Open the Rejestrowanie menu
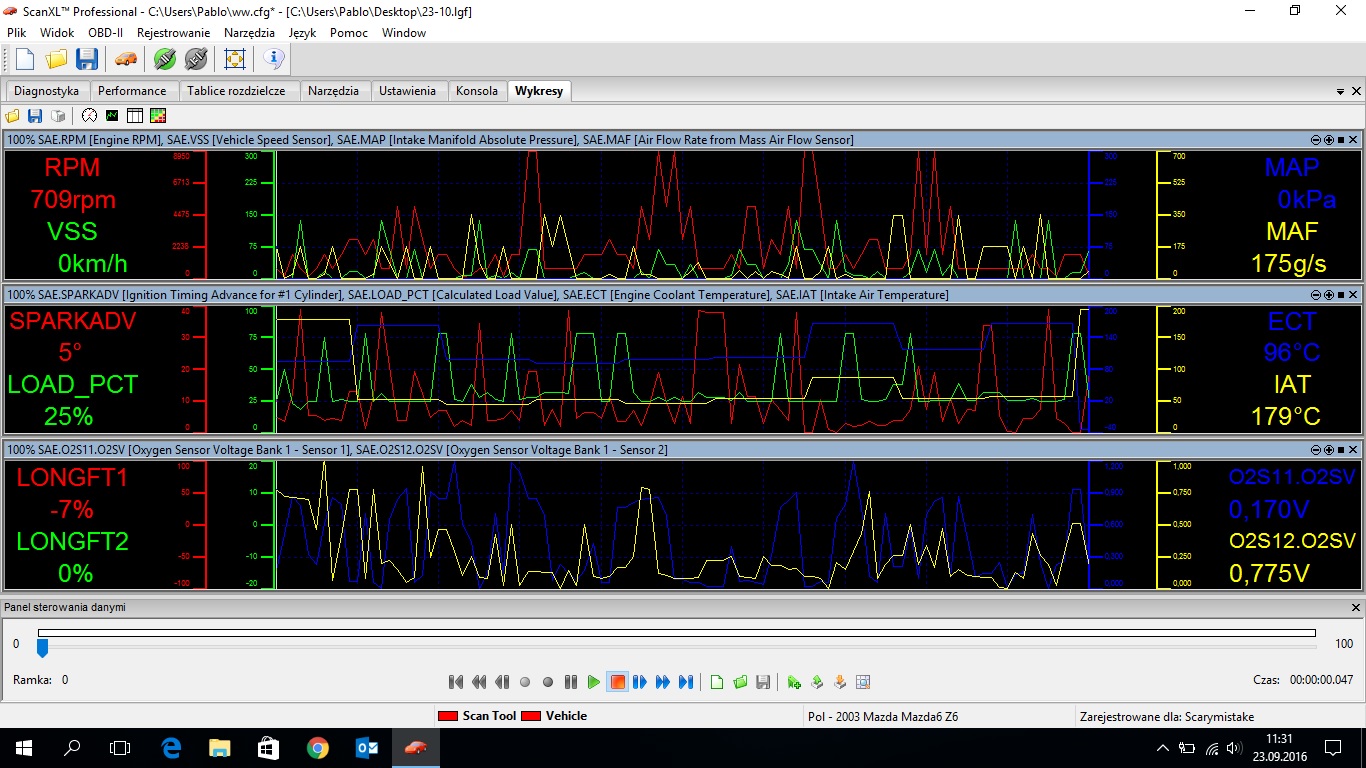Screen dimensions: 1366x768 pyautogui.click(x=174, y=33)
